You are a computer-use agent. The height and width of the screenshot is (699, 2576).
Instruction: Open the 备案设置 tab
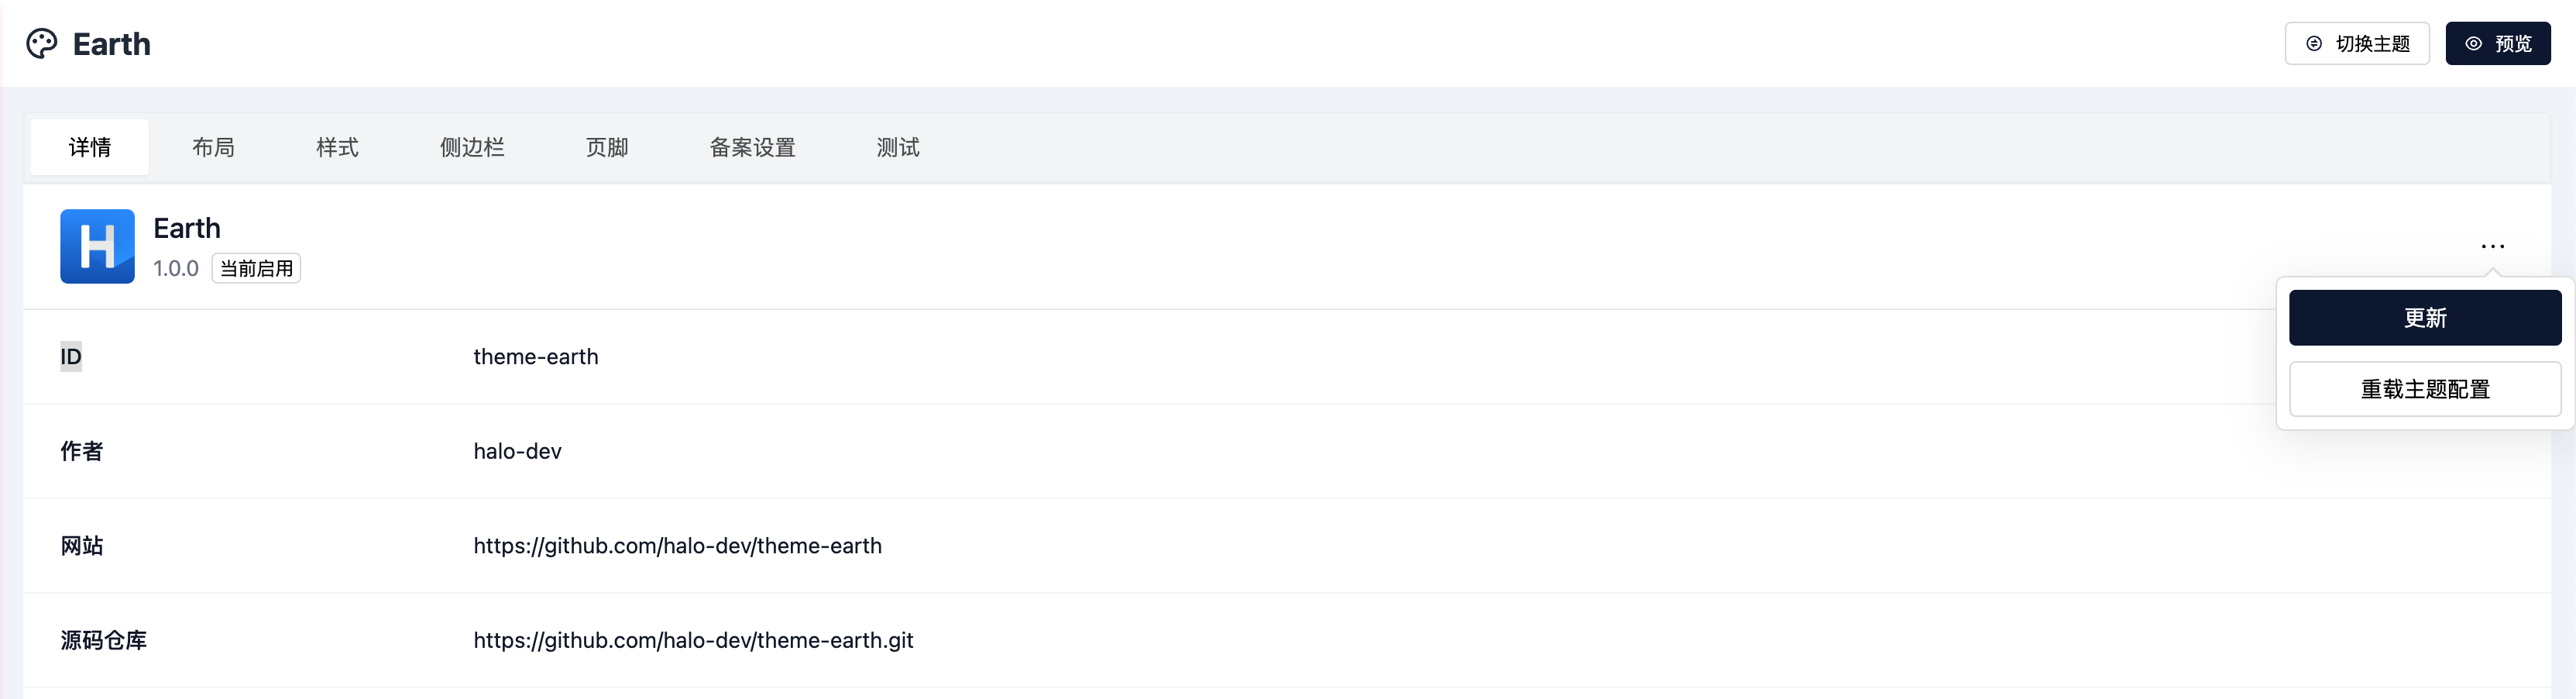click(752, 148)
